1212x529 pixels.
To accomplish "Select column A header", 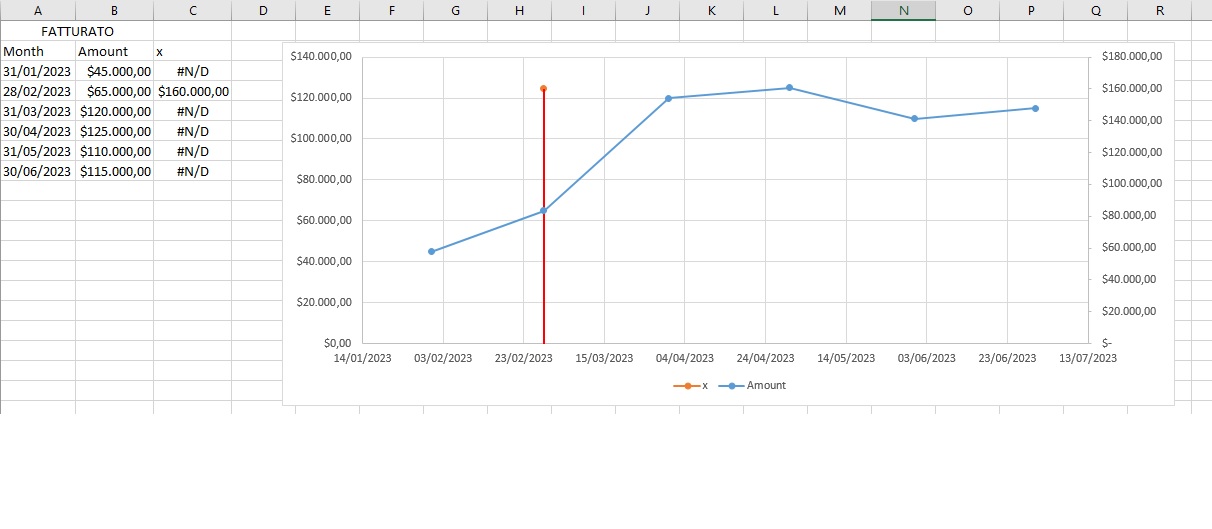I will (x=38, y=11).
